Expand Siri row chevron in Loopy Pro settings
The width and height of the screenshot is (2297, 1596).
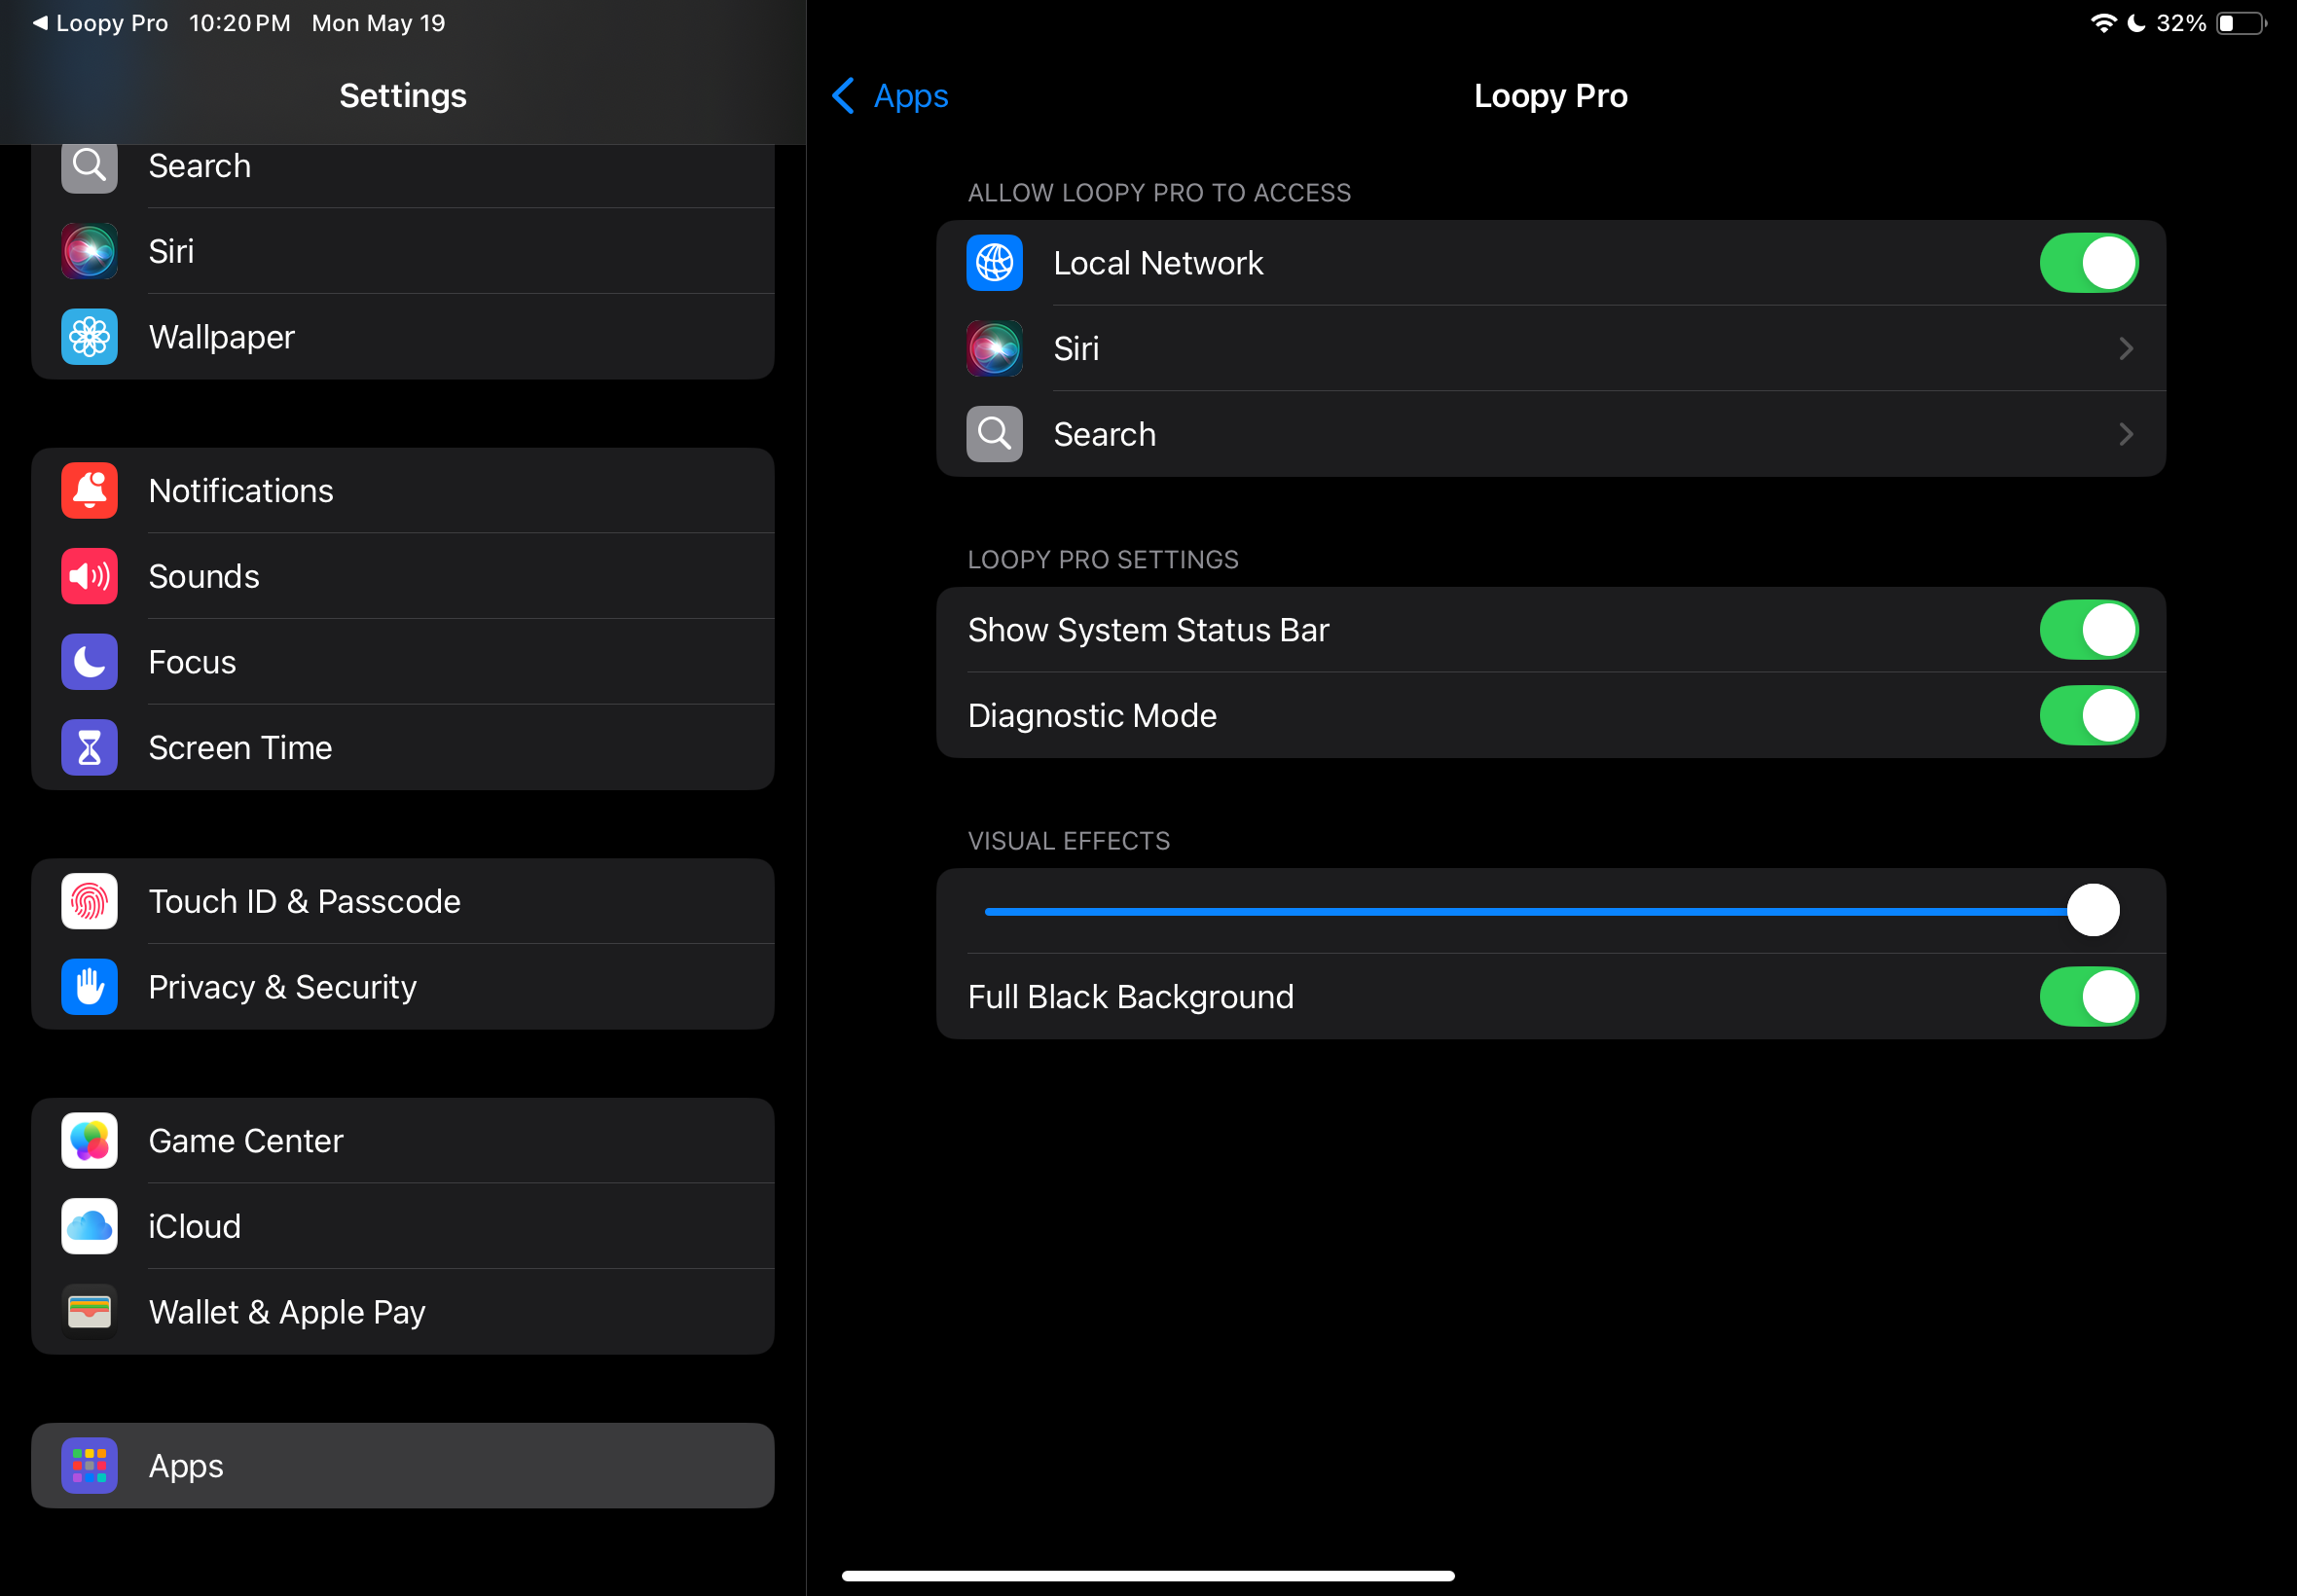2126,349
